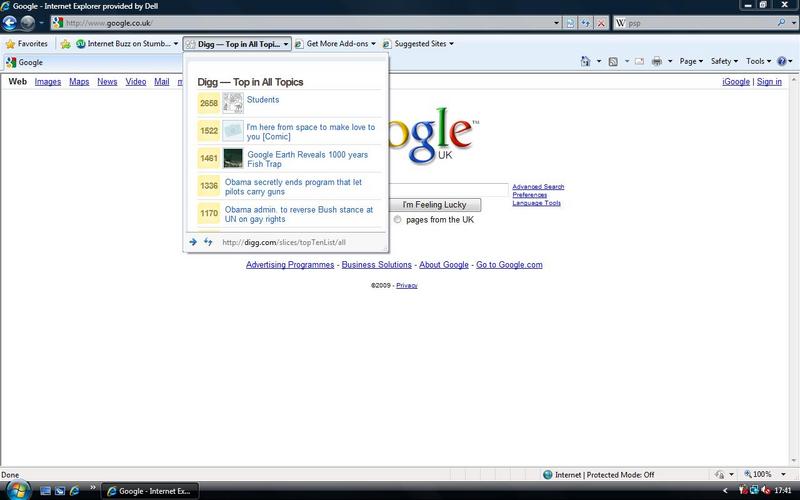Open the Windows Start orb

coord(17,490)
